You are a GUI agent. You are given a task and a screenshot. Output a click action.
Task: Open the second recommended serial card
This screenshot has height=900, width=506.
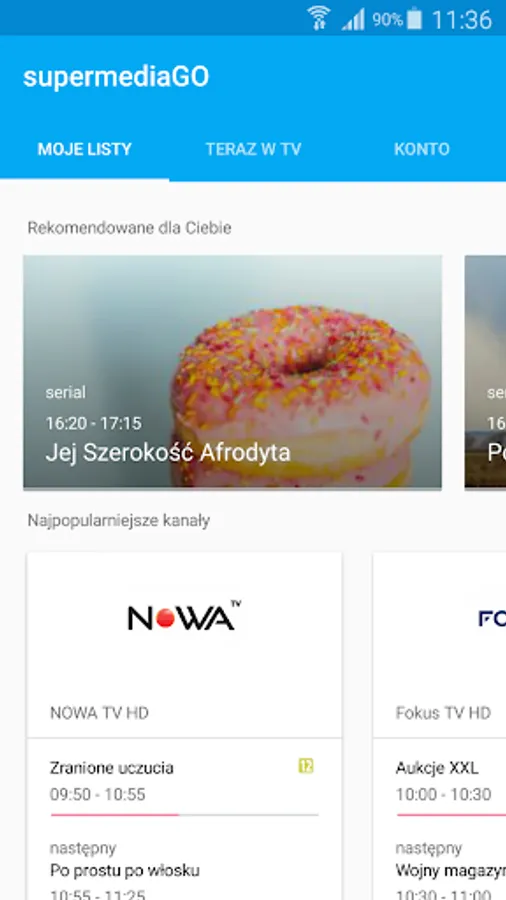click(485, 372)
